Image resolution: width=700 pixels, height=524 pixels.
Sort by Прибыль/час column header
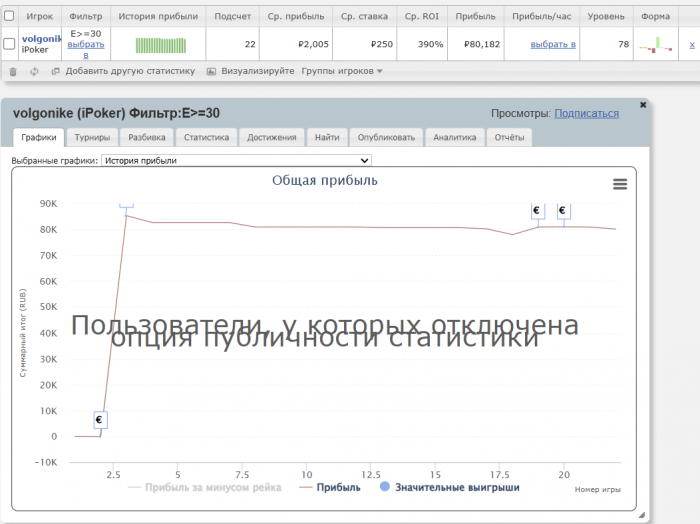coord(542,16)
